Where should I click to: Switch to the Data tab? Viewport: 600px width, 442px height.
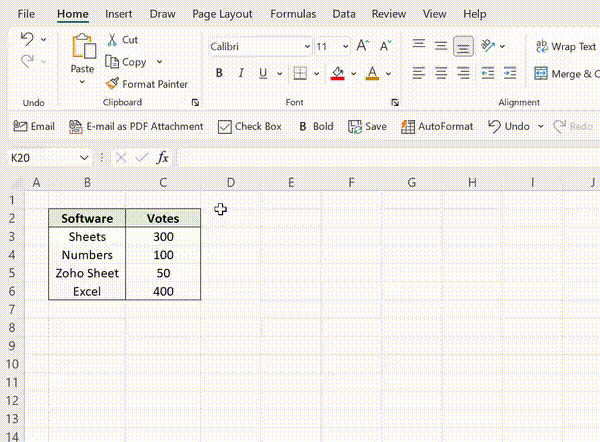[x=344, y=14]
